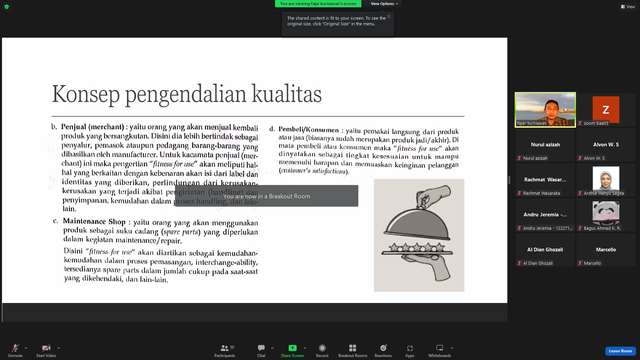Click the 'Penjual (merchant)' heading text

click(x=92, y=127)
